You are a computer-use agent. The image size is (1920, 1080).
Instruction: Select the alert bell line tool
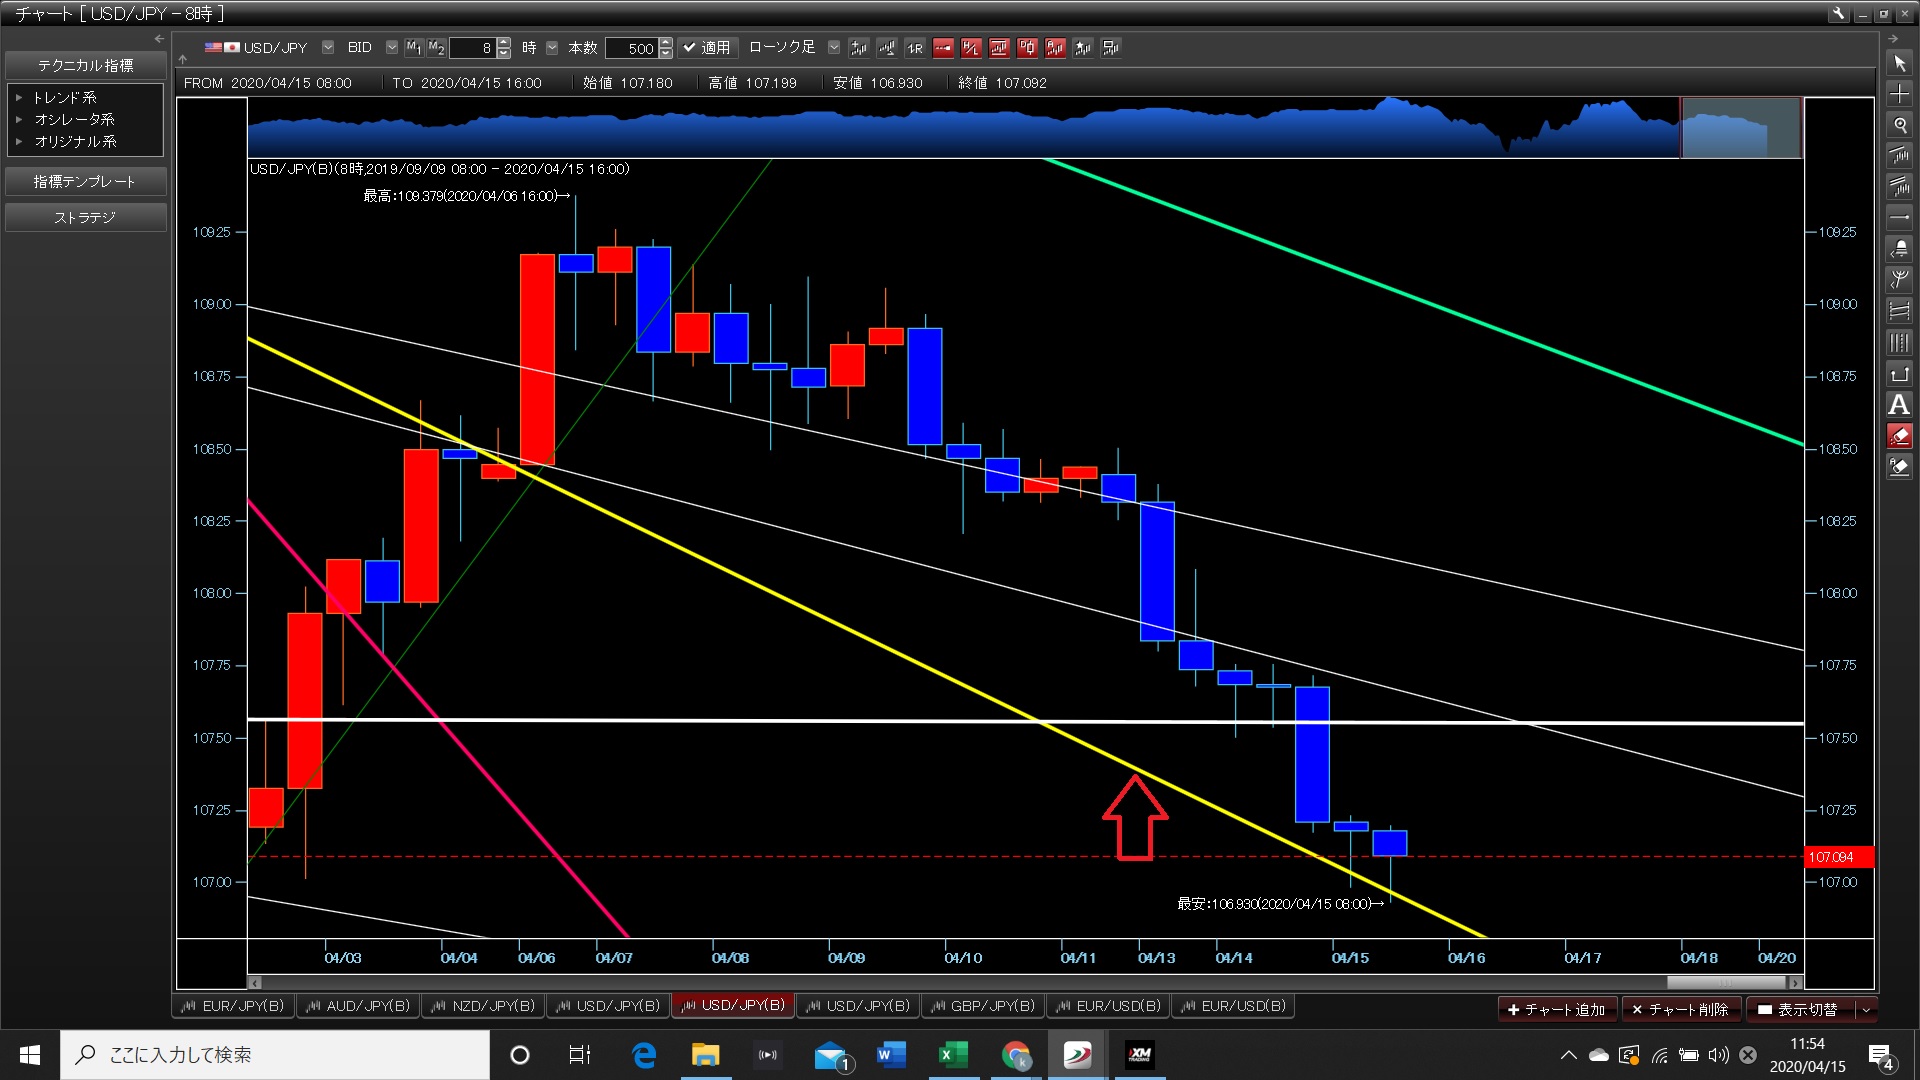coord(1899,249)
